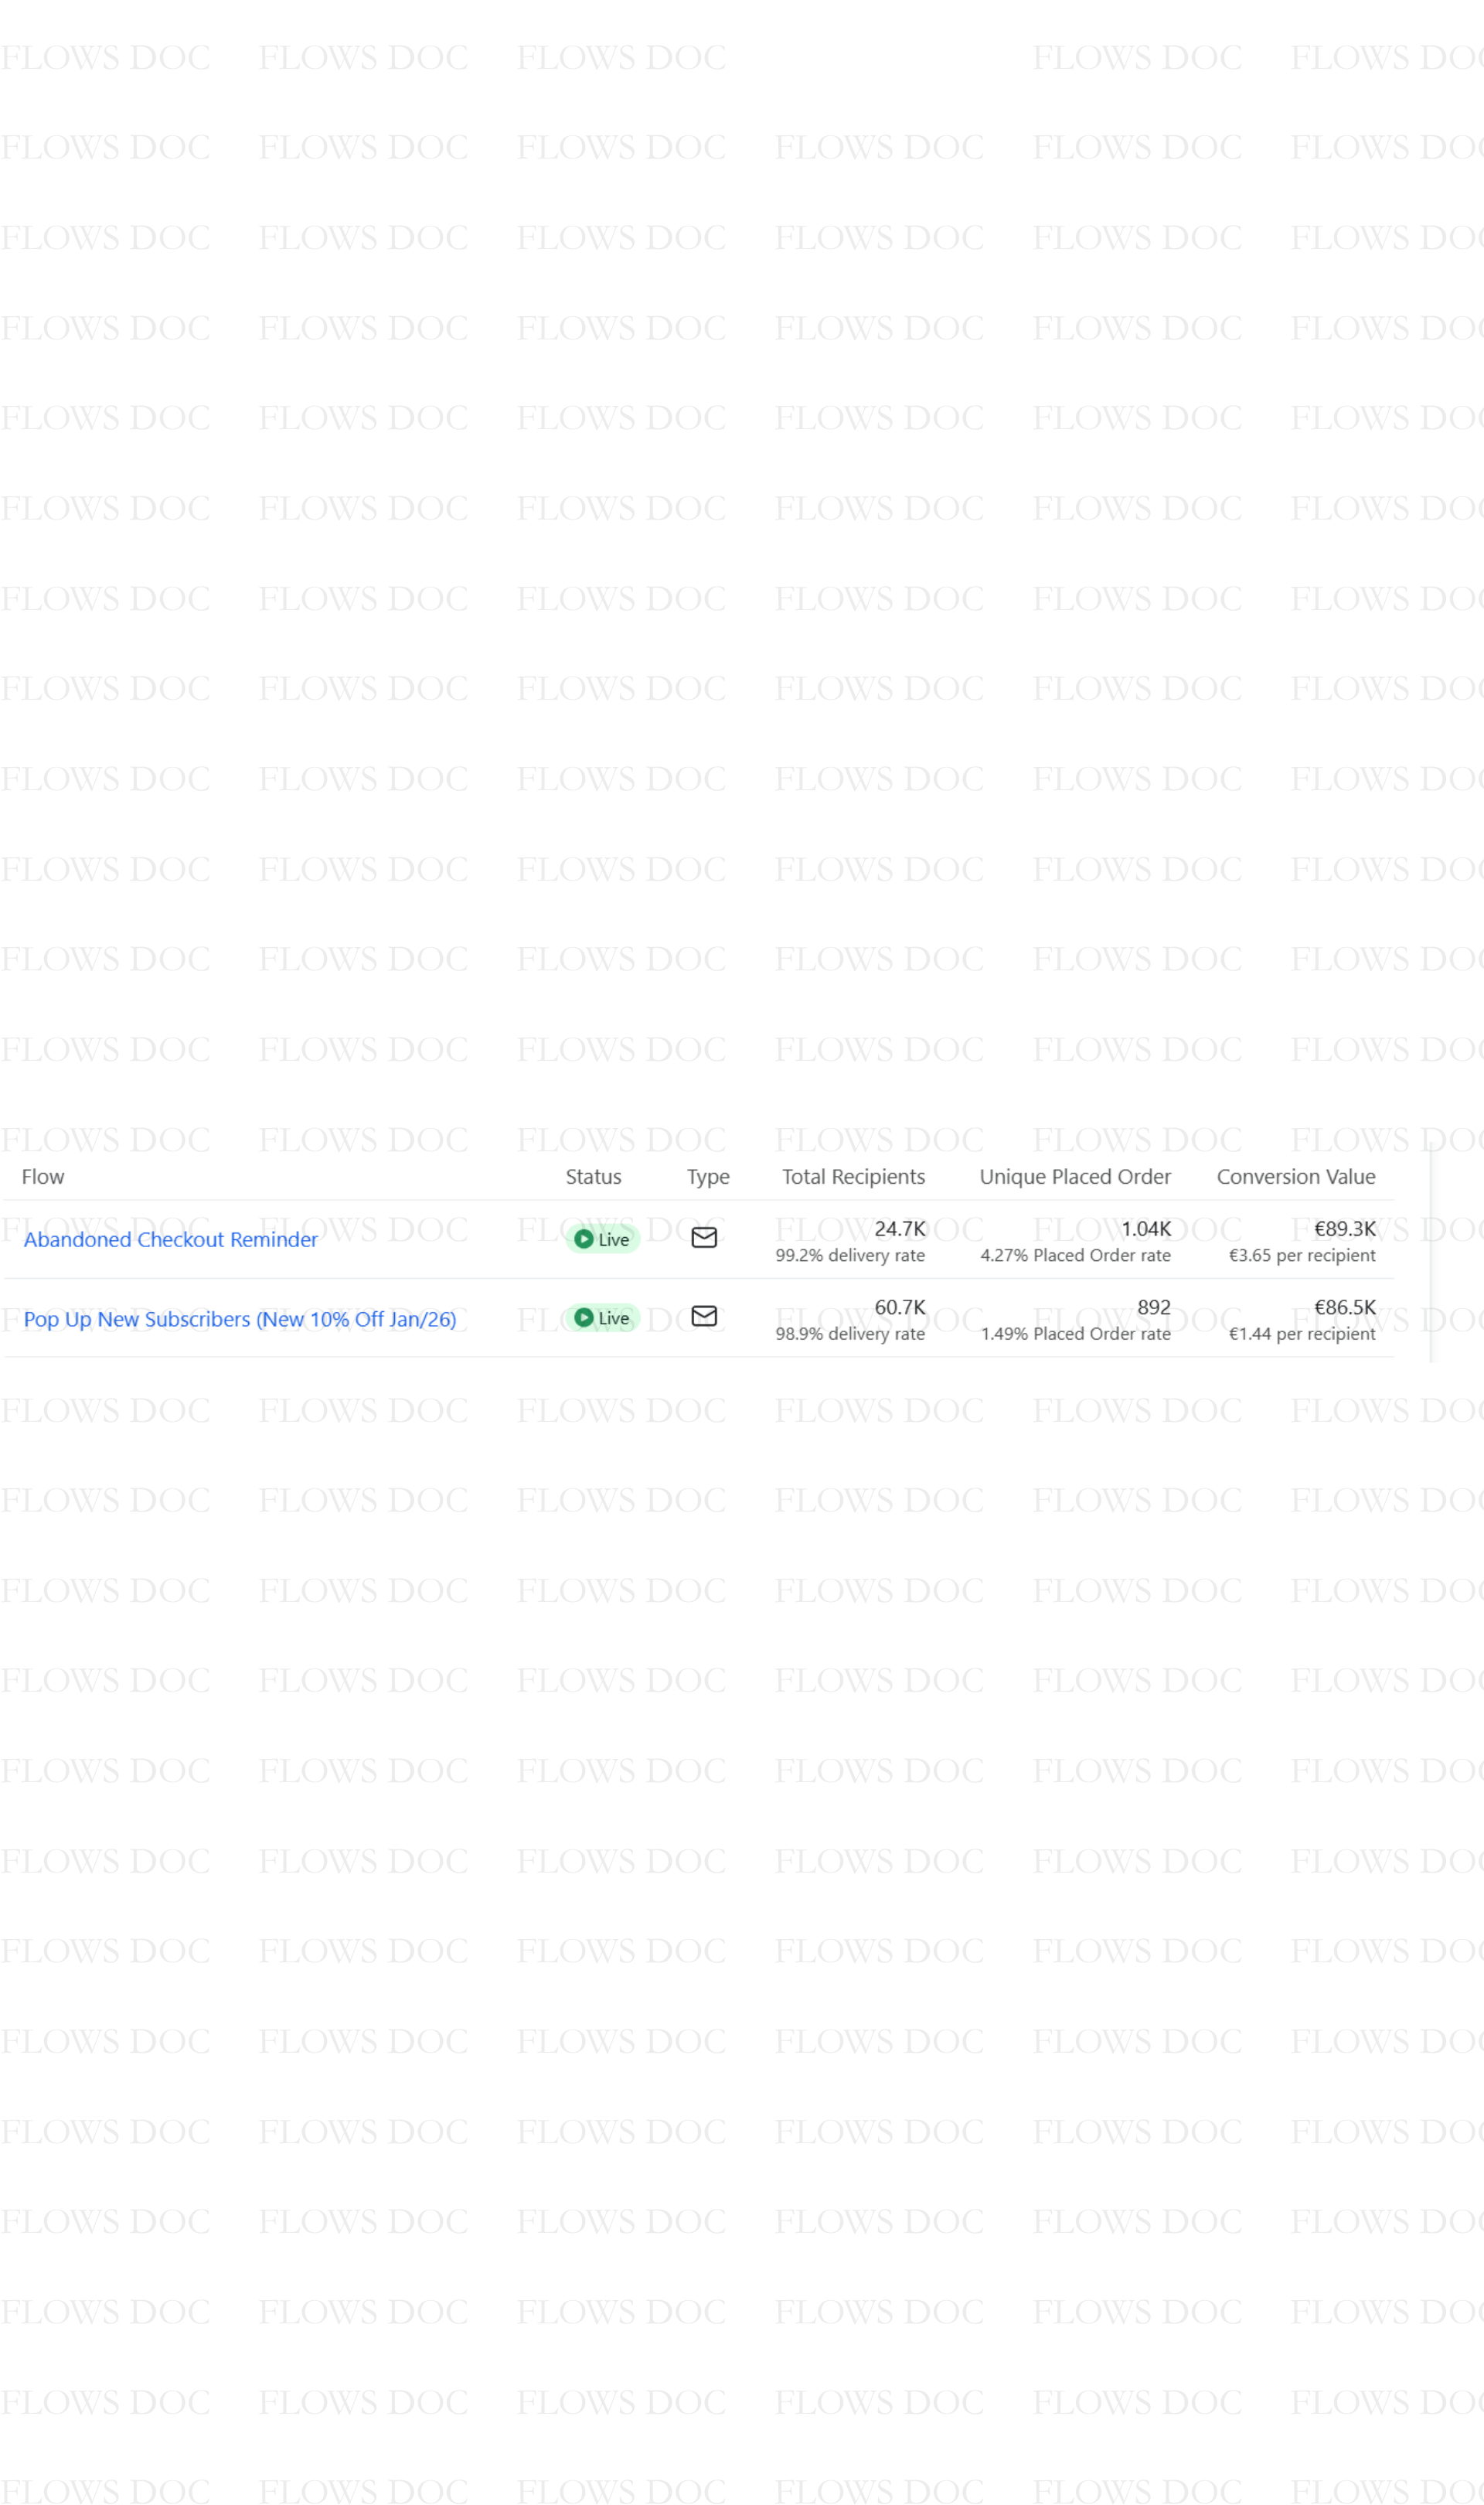
Task: Select the 99.2% delivery rate text
Action: click(x=850, y=1255)
